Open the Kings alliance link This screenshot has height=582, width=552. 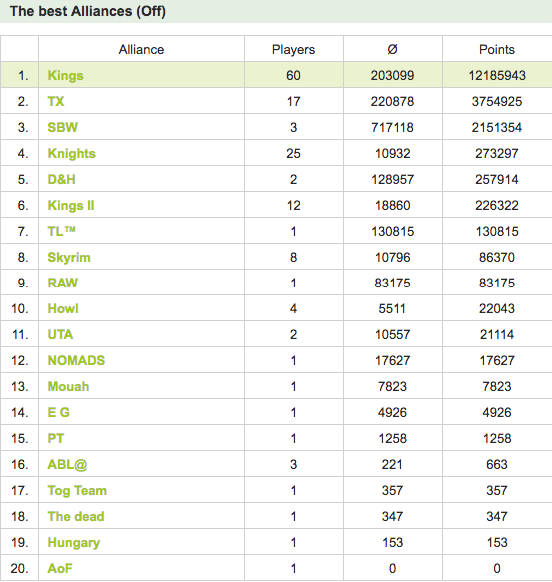click(x=65, y=75)
